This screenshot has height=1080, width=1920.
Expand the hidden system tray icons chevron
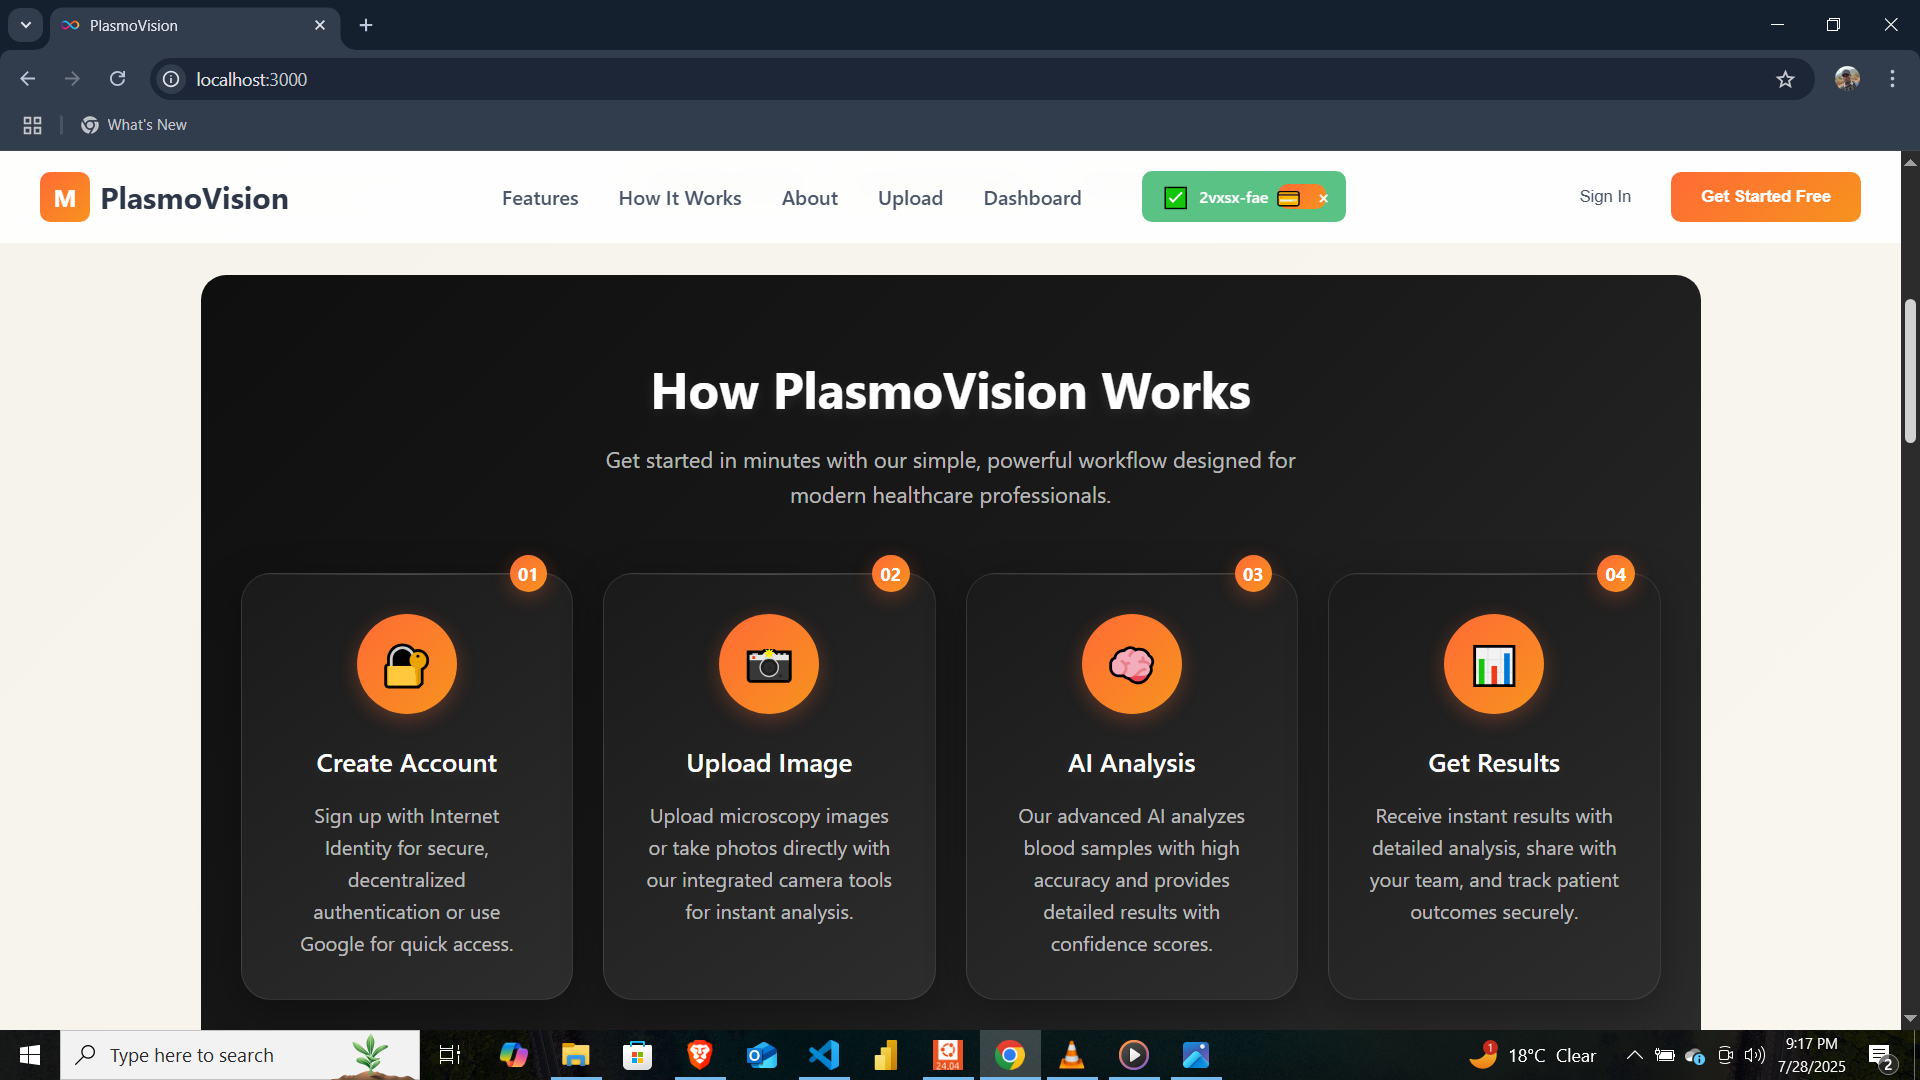[1634, 1055]
